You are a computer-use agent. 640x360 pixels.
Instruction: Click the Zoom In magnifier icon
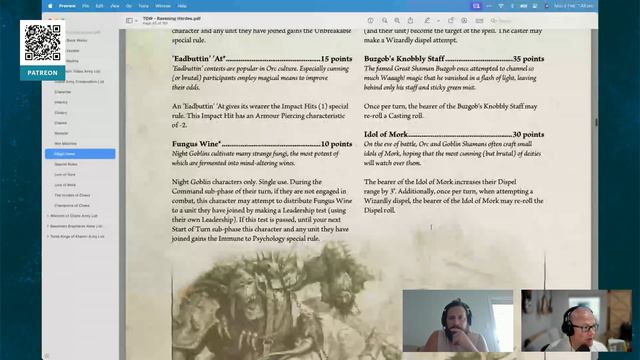pyautogui.click(x=397, y=20)
